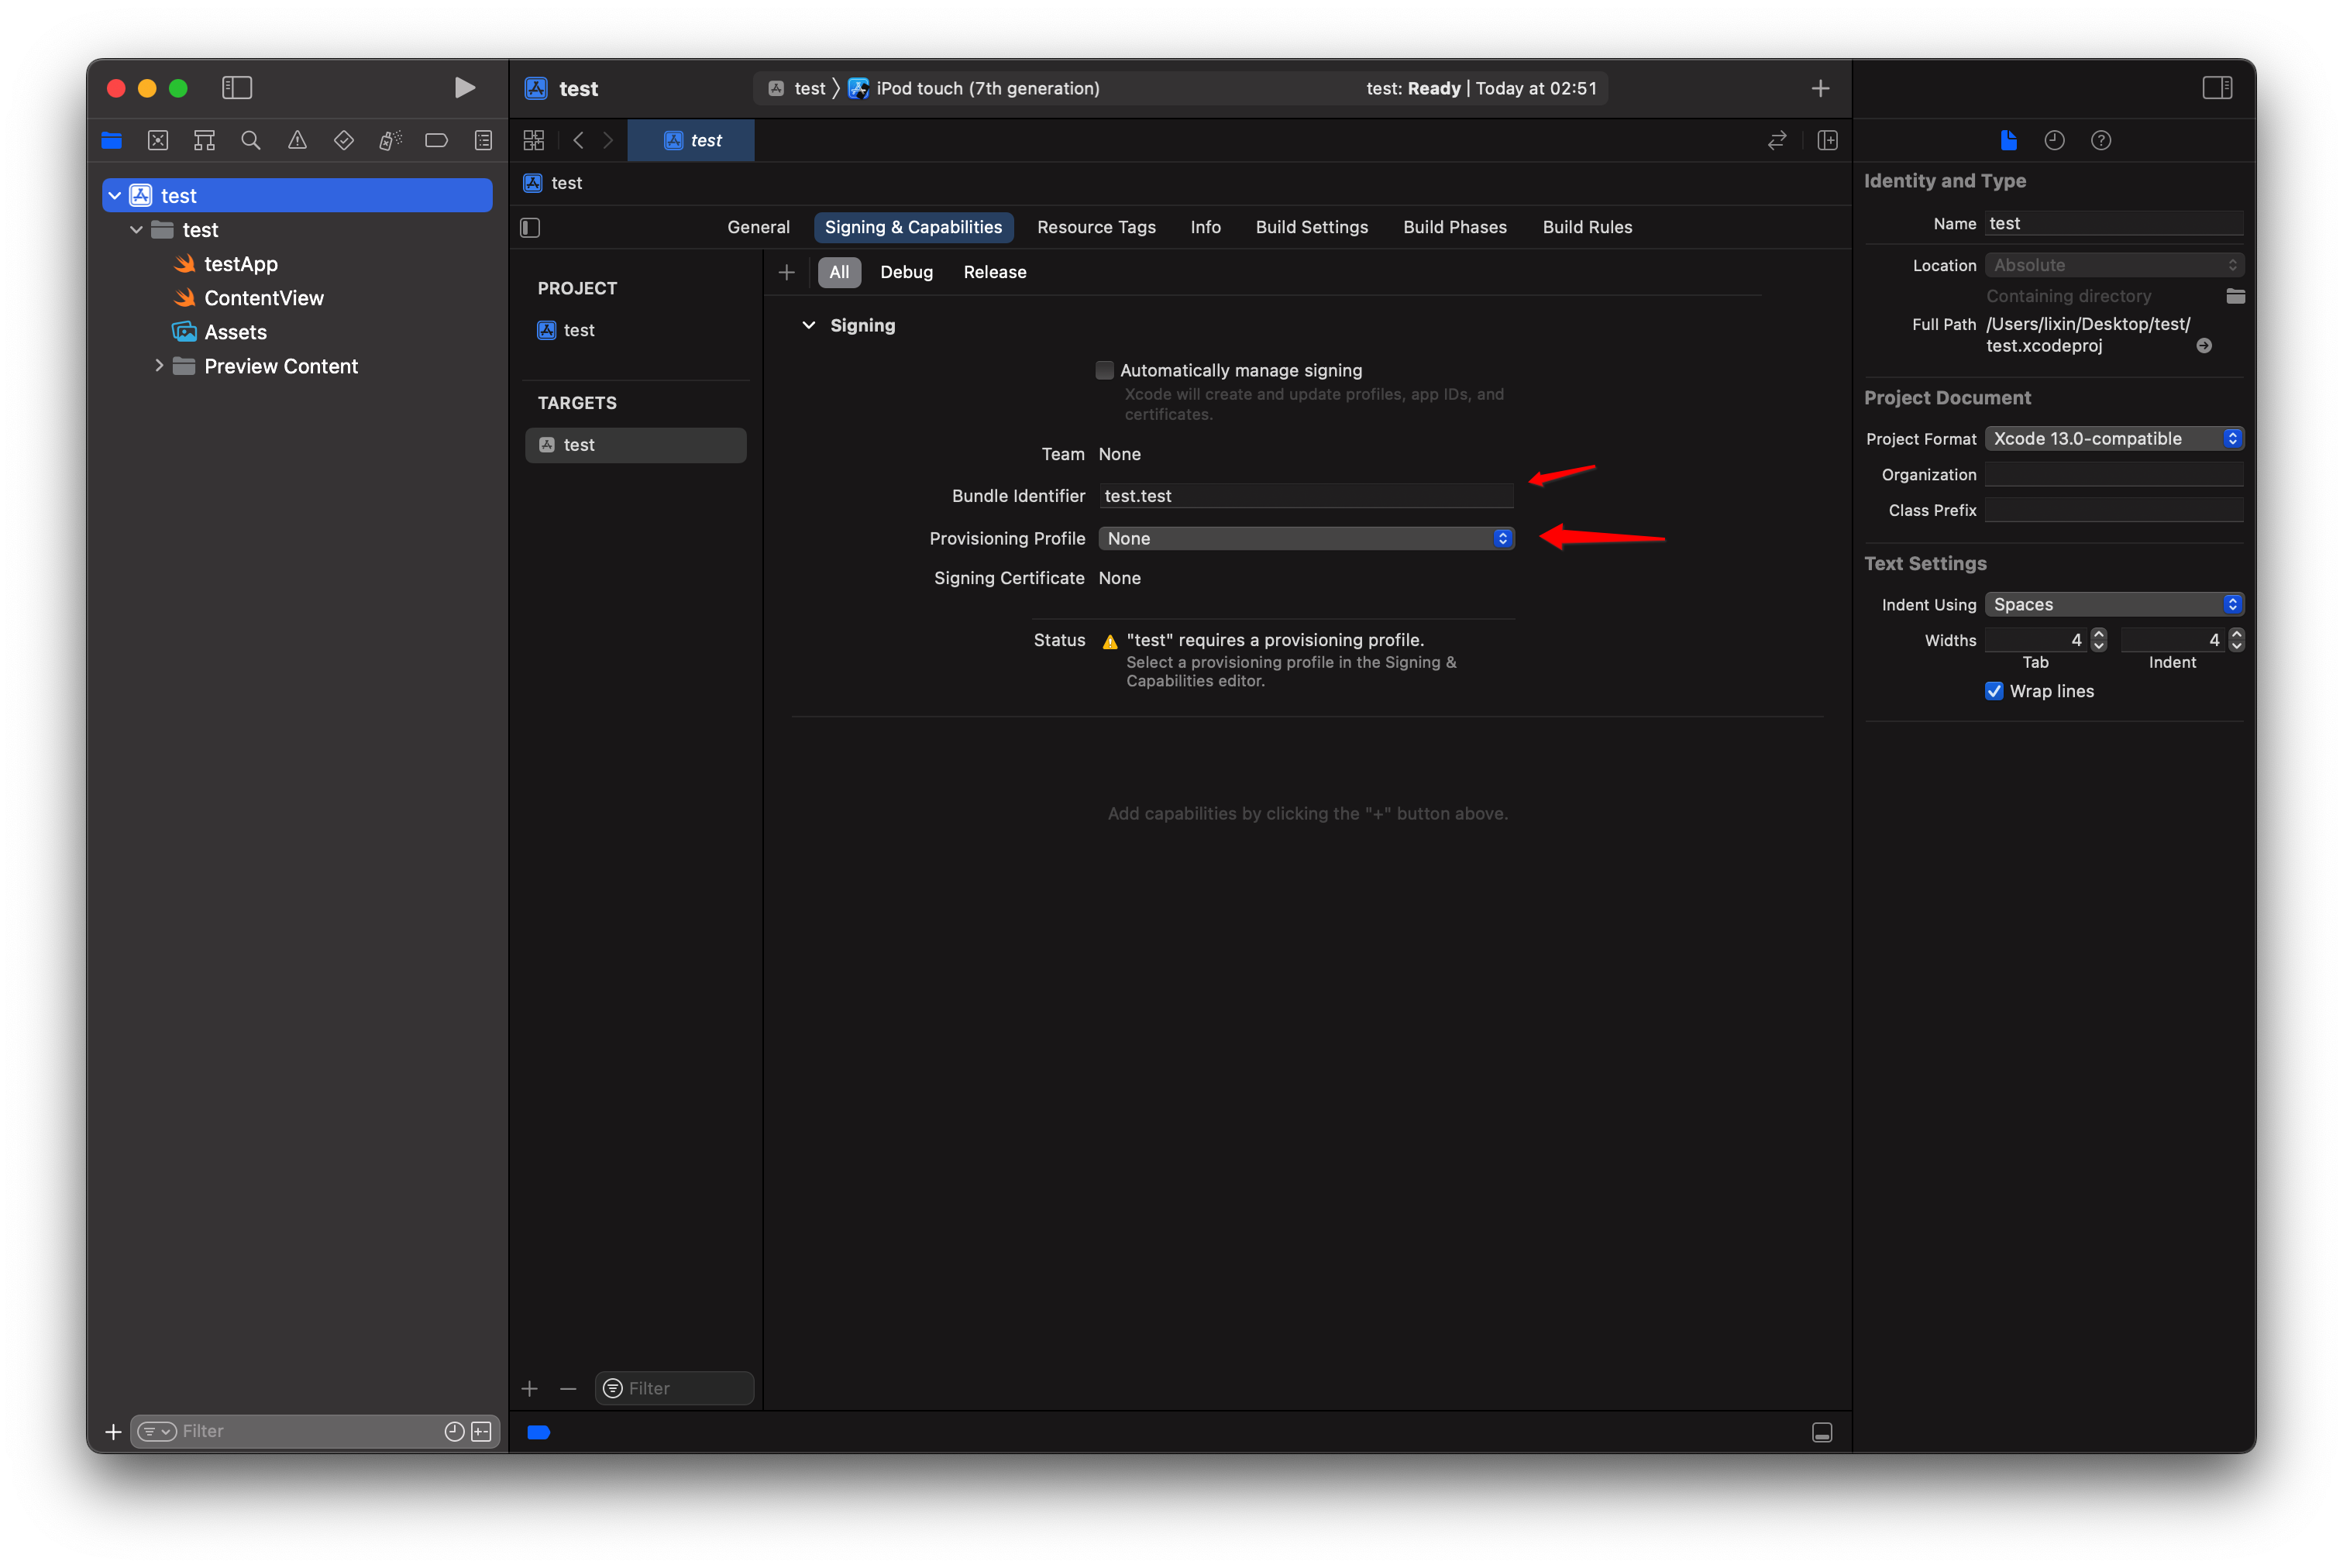Open the Source Control navigator icon
The width and height of the screenshot is (2343, 1568).
(158, 140)
